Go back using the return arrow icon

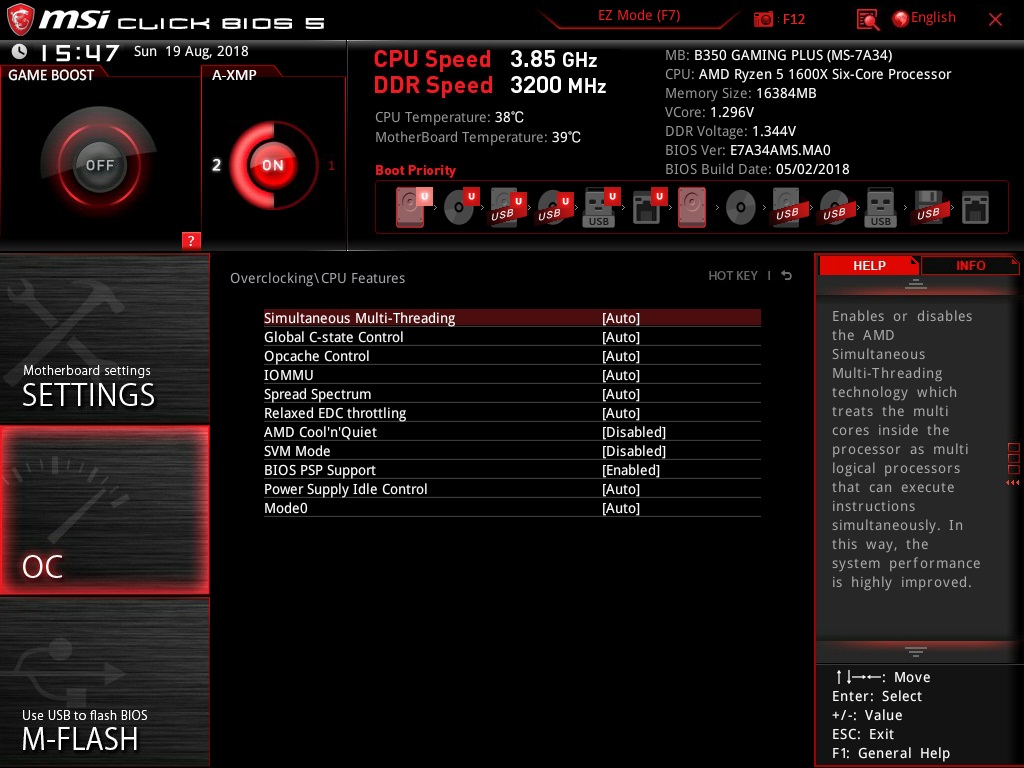pyautogui.click(x=786, y=276)
